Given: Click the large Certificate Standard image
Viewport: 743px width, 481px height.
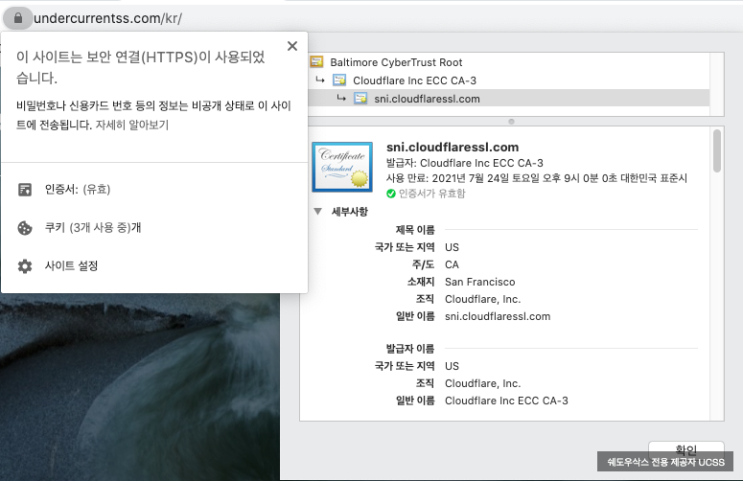Looking at the screenshot, I should click(x=342, y=167).
